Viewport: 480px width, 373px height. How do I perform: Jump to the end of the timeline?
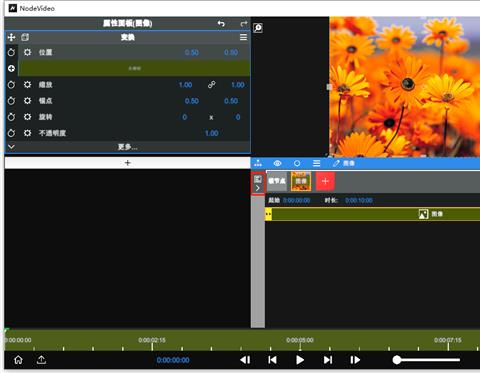(x=328, y=360)
